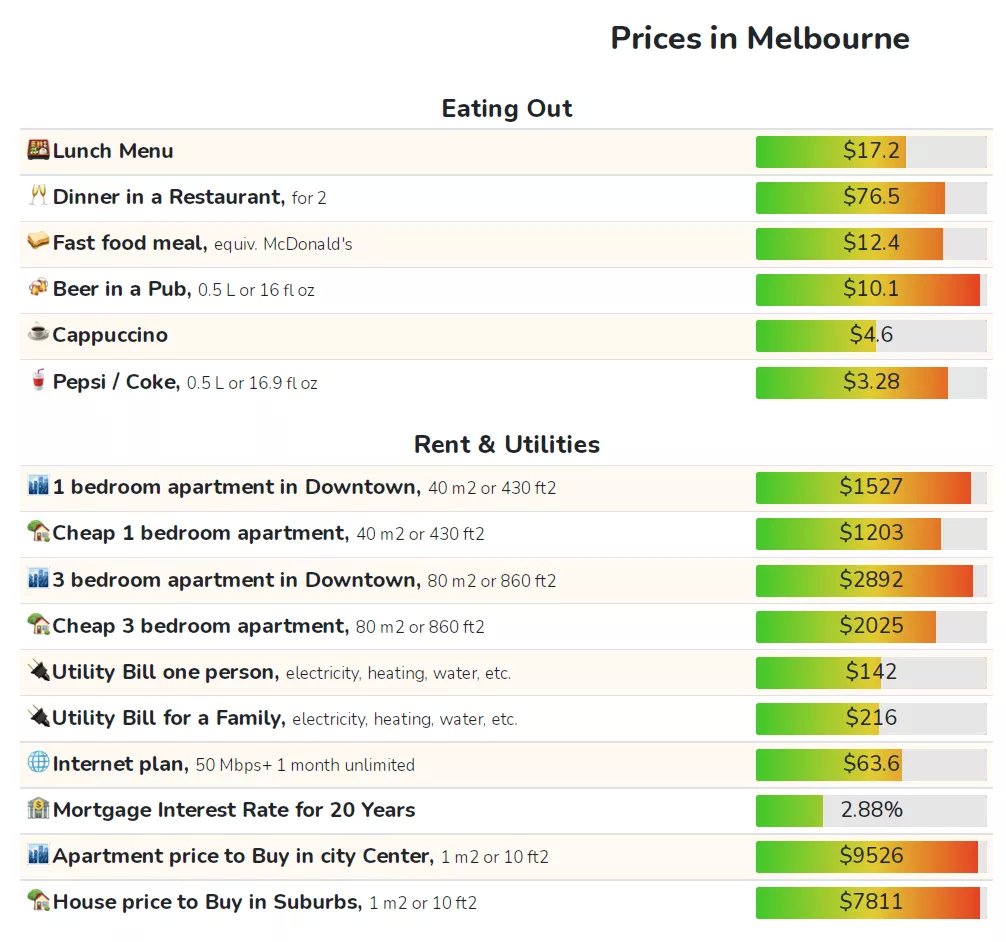Click the House price to Buy in Suburbs label
Viewport: 1006px width, 942px height.
(207, 902)
